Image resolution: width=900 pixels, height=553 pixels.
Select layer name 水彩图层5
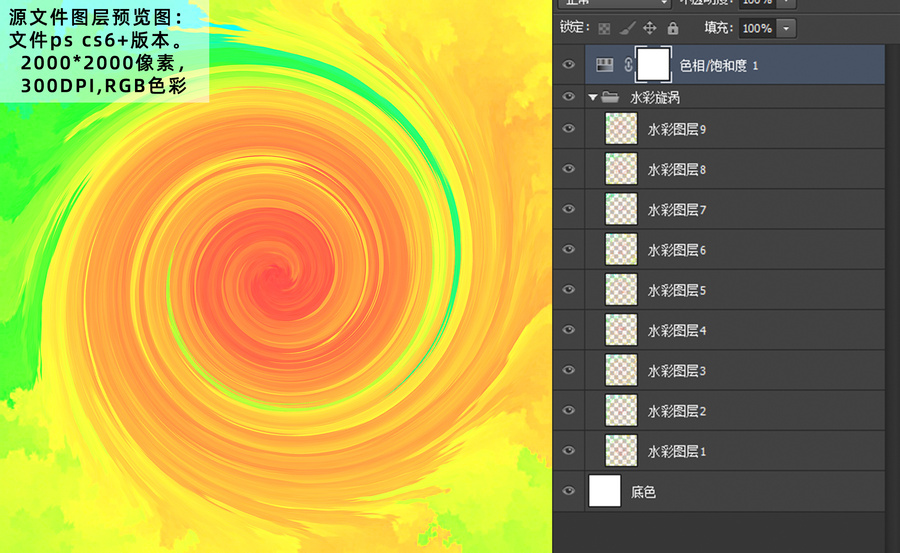pos(677,290)
